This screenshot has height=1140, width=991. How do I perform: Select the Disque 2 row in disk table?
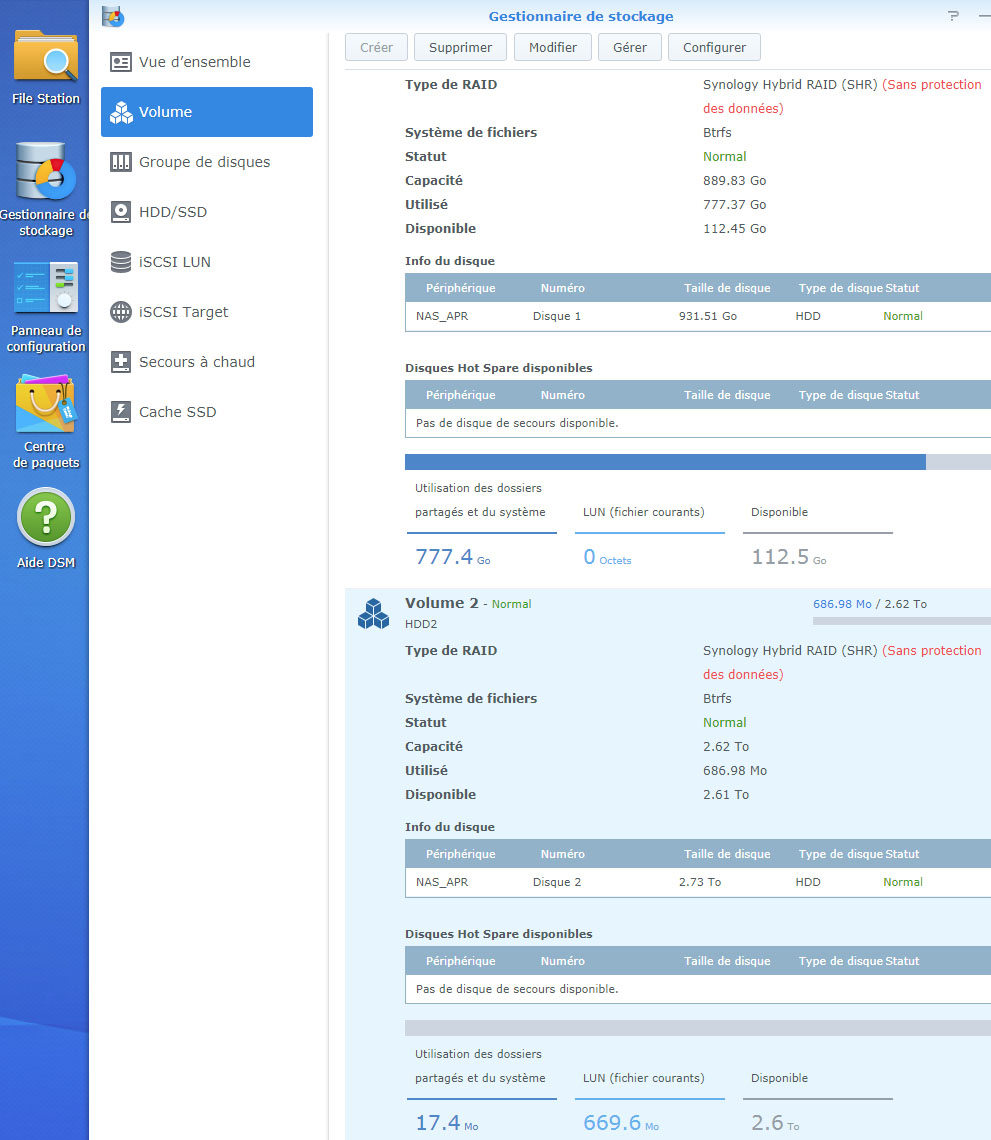pos(698,882)
